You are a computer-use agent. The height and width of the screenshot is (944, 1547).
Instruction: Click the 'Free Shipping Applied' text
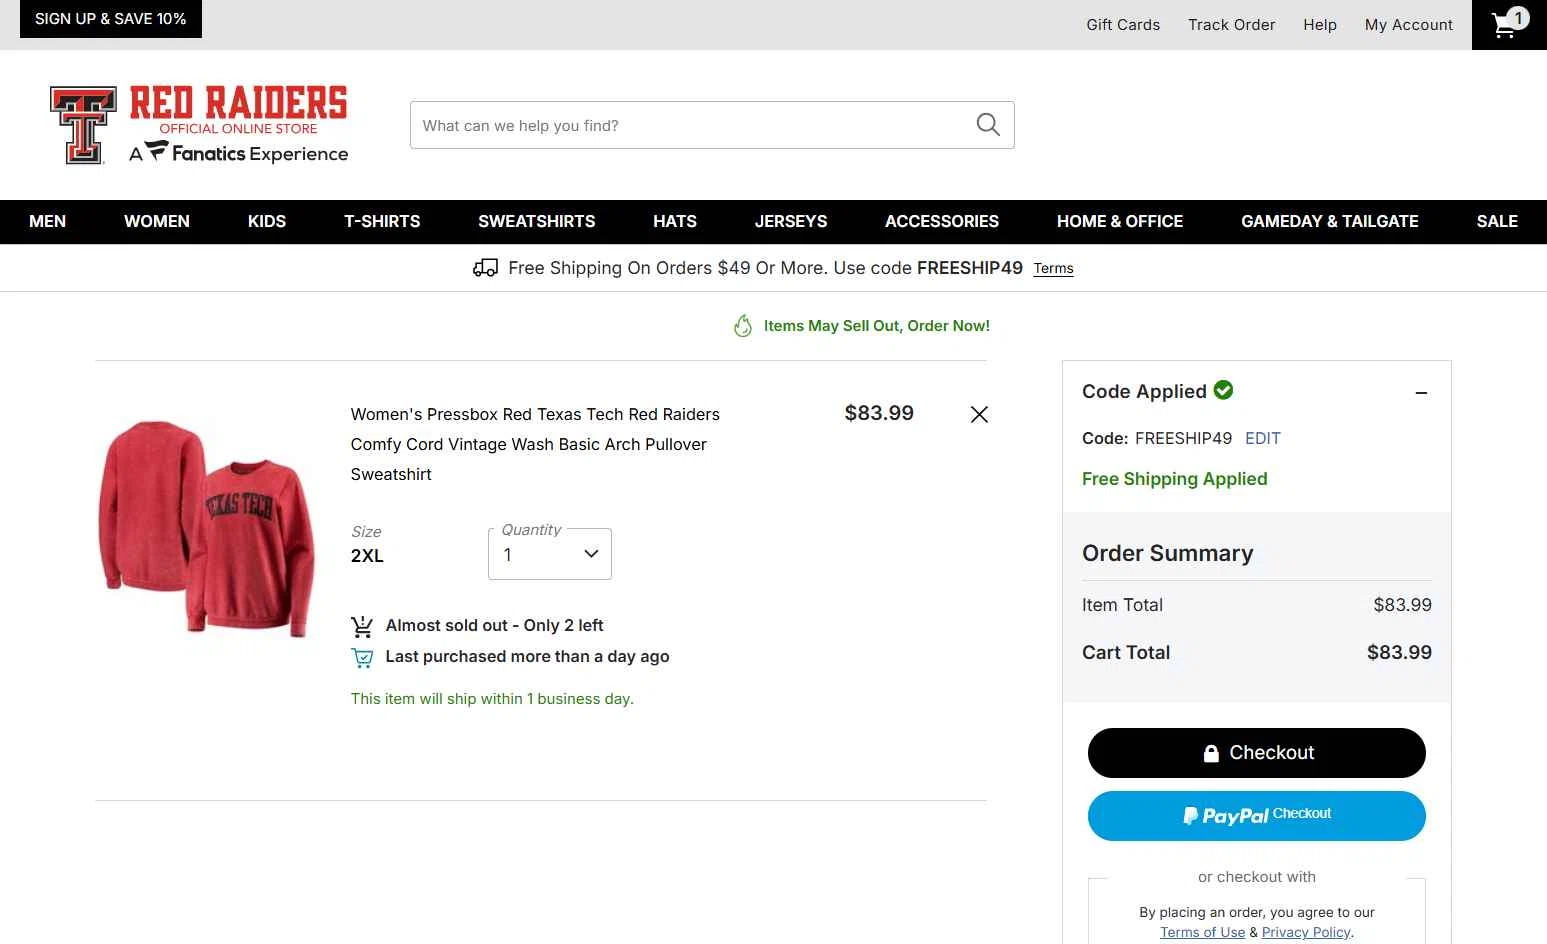point(1175,479)
